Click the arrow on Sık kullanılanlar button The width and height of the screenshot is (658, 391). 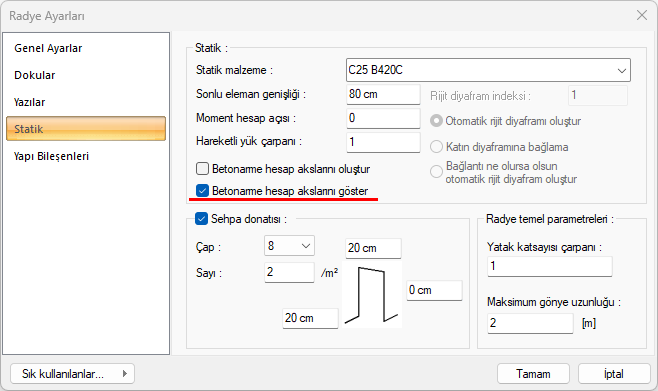tap(125, 373)
